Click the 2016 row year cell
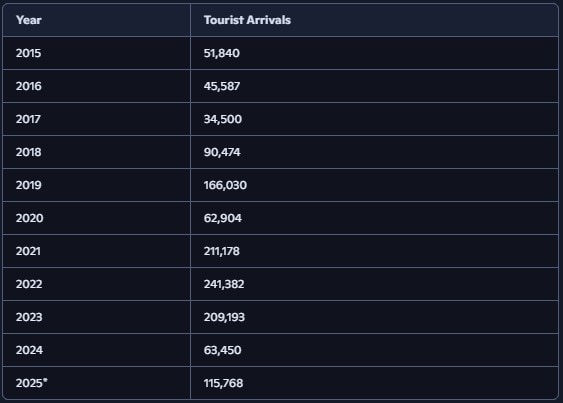Screen dimensions: 563x403 pyautogui.click(x=96, y=86)
